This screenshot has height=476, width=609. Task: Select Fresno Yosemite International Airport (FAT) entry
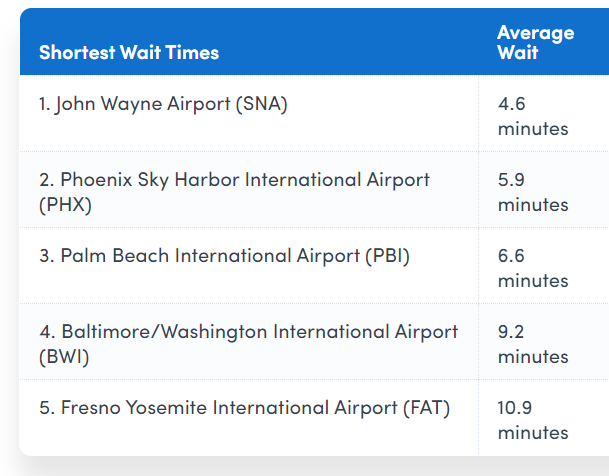pyautogui.click(x=245, y=408)
